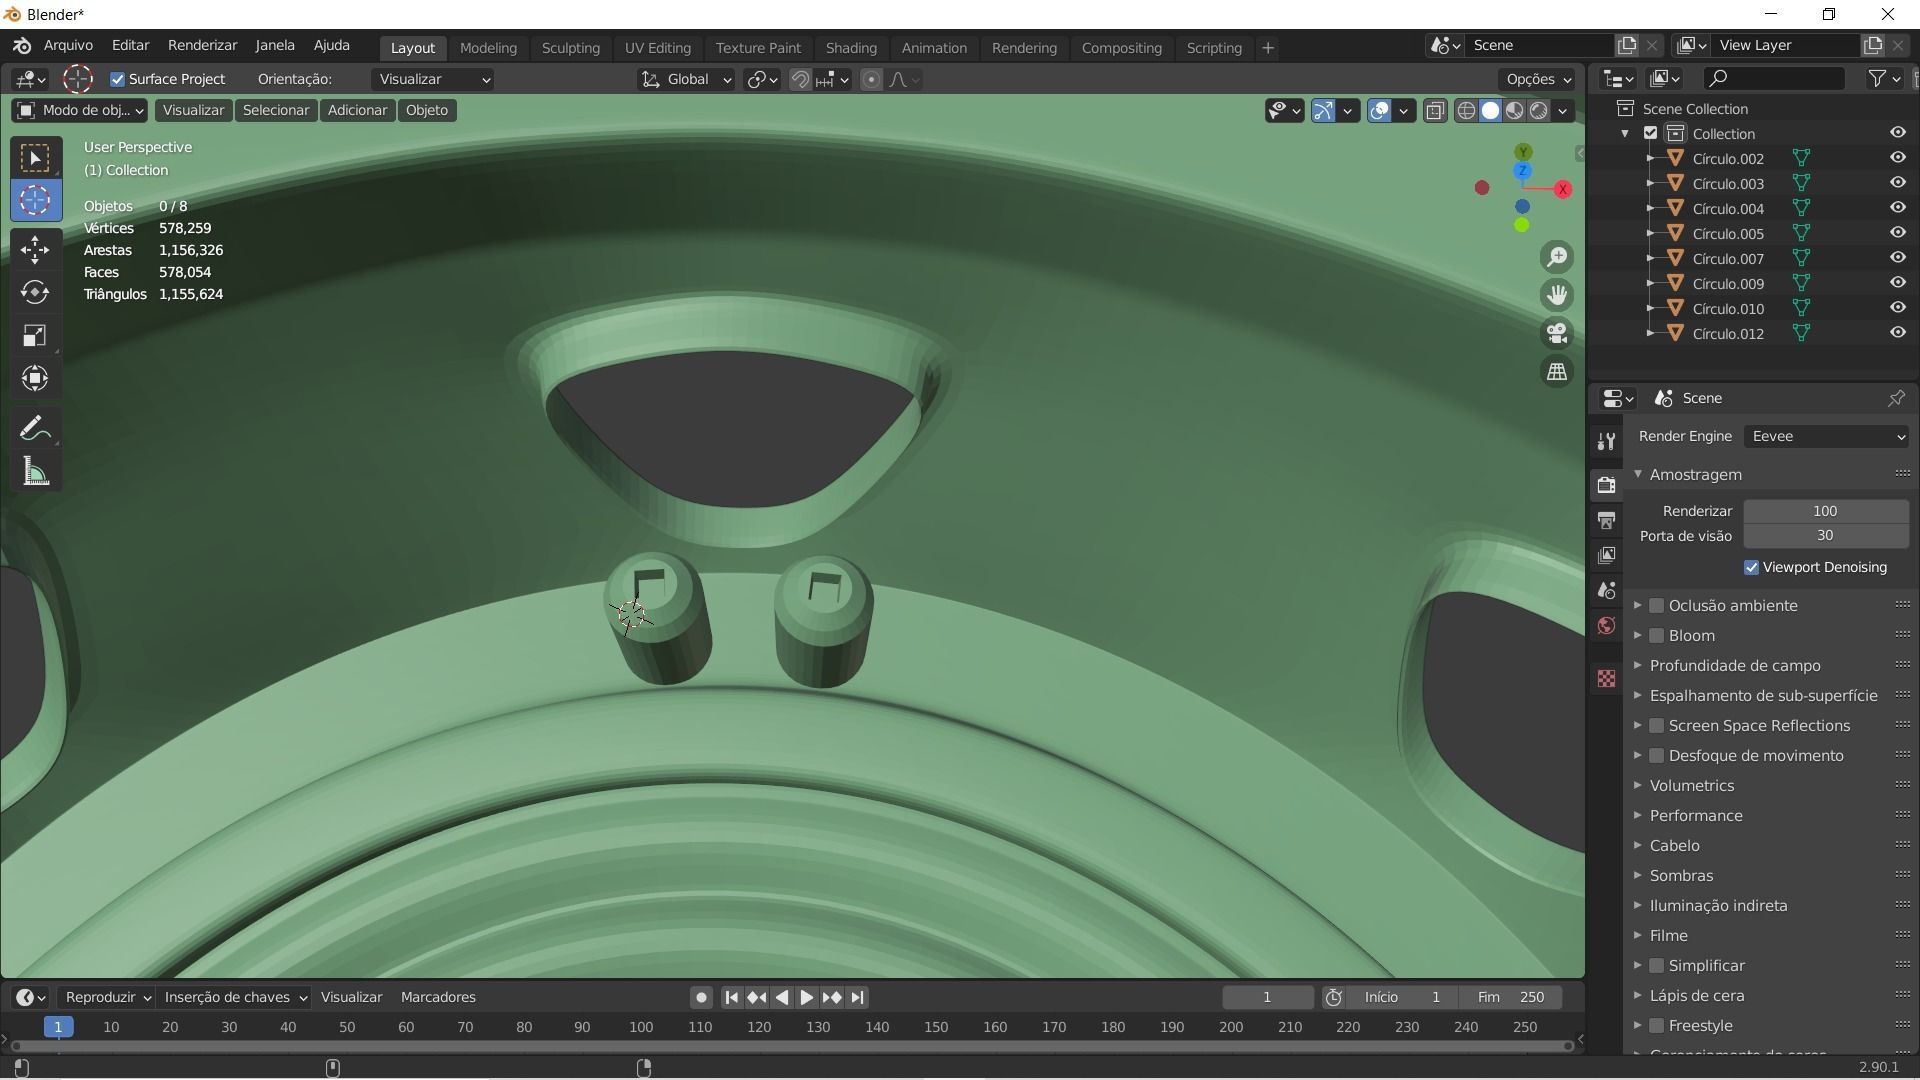1920x1080 pixels.
Task: Switch to the Sculpting workspace tab
Action: pos(570,47)
